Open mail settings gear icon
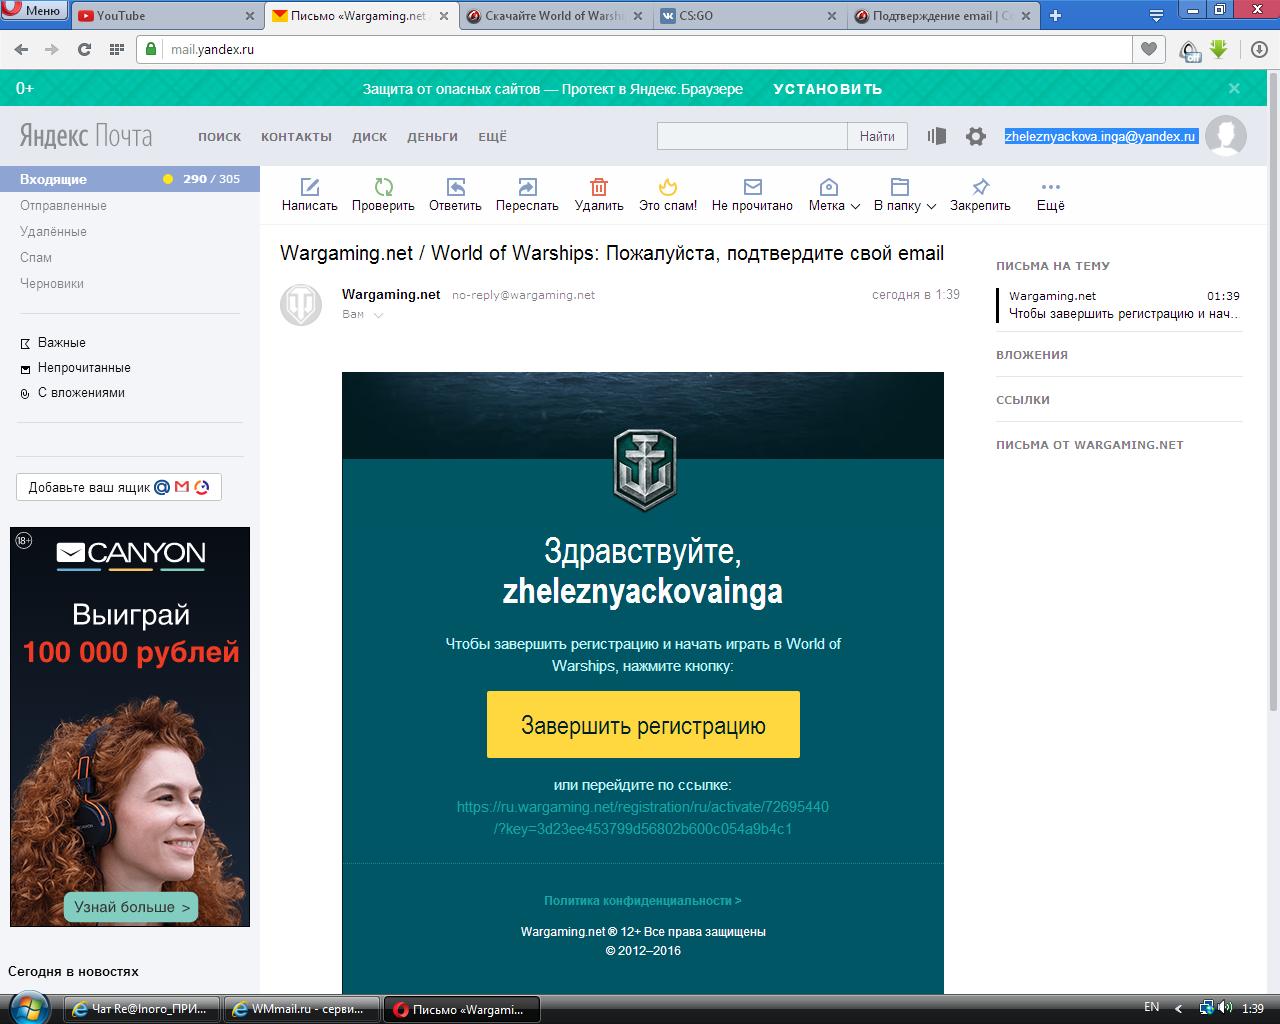1280x1024 pixels. [x=976, y=136]
